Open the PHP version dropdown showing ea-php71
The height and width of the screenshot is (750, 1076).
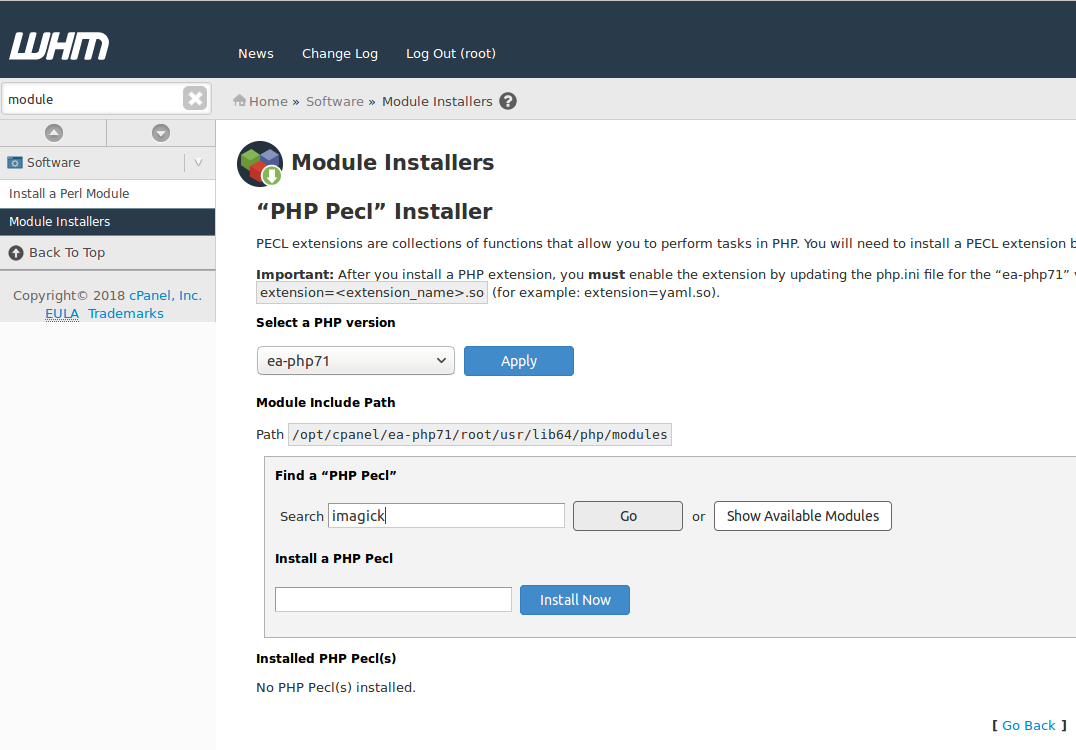pyautogui.click(x=355, y=360)
